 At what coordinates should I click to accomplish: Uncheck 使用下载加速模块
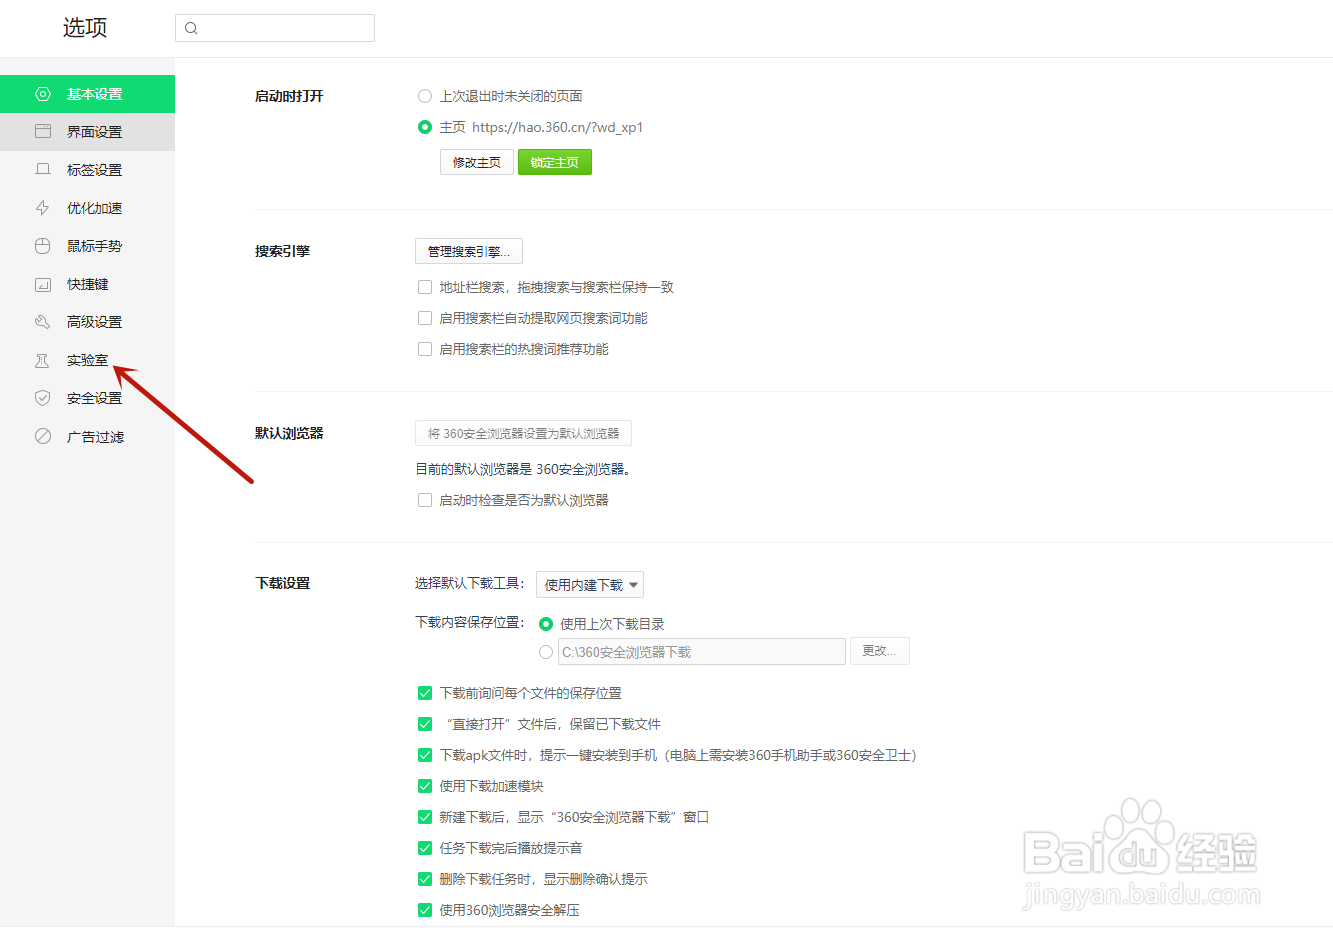coord(425,786)
